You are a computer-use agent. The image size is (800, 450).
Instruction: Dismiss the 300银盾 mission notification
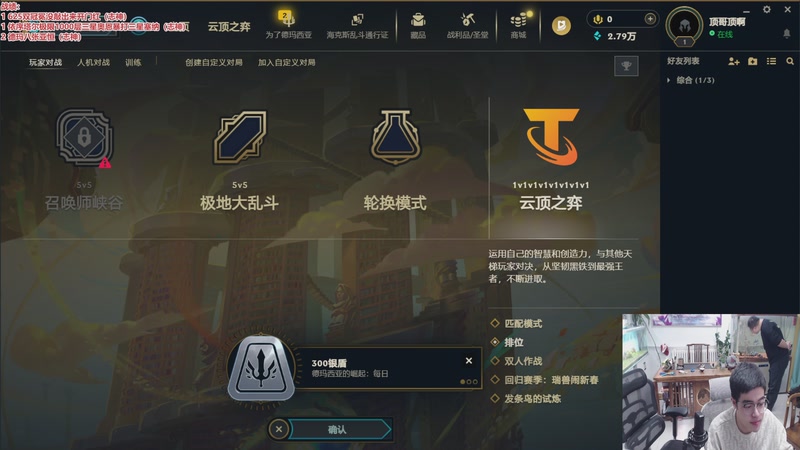469,361
